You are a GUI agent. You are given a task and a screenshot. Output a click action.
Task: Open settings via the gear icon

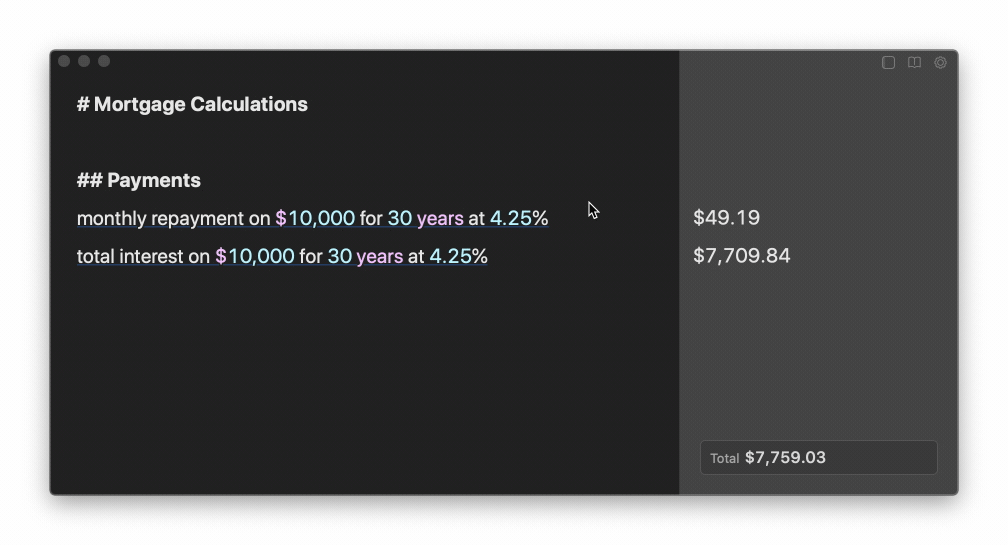tap(940, 62)
